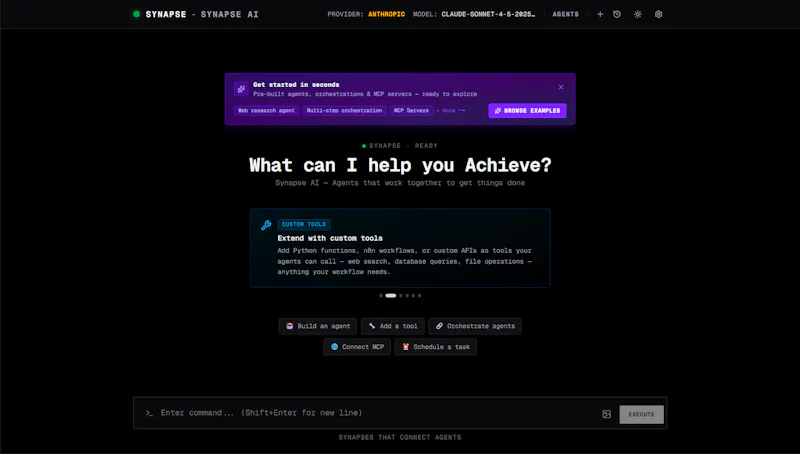Click the plus new session icon
Image resolution: width=800 pixels, height=454 pixels.
click(600, 14)
